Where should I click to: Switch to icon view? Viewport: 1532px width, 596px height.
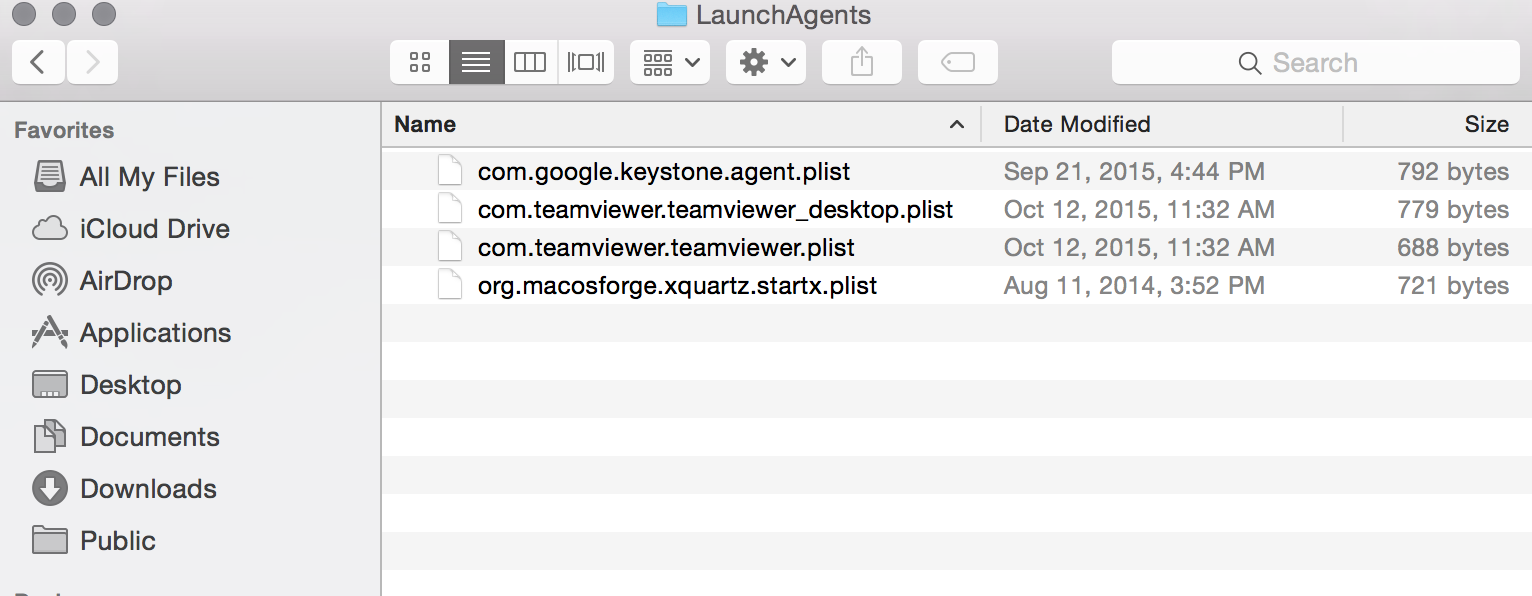point(420,62)
